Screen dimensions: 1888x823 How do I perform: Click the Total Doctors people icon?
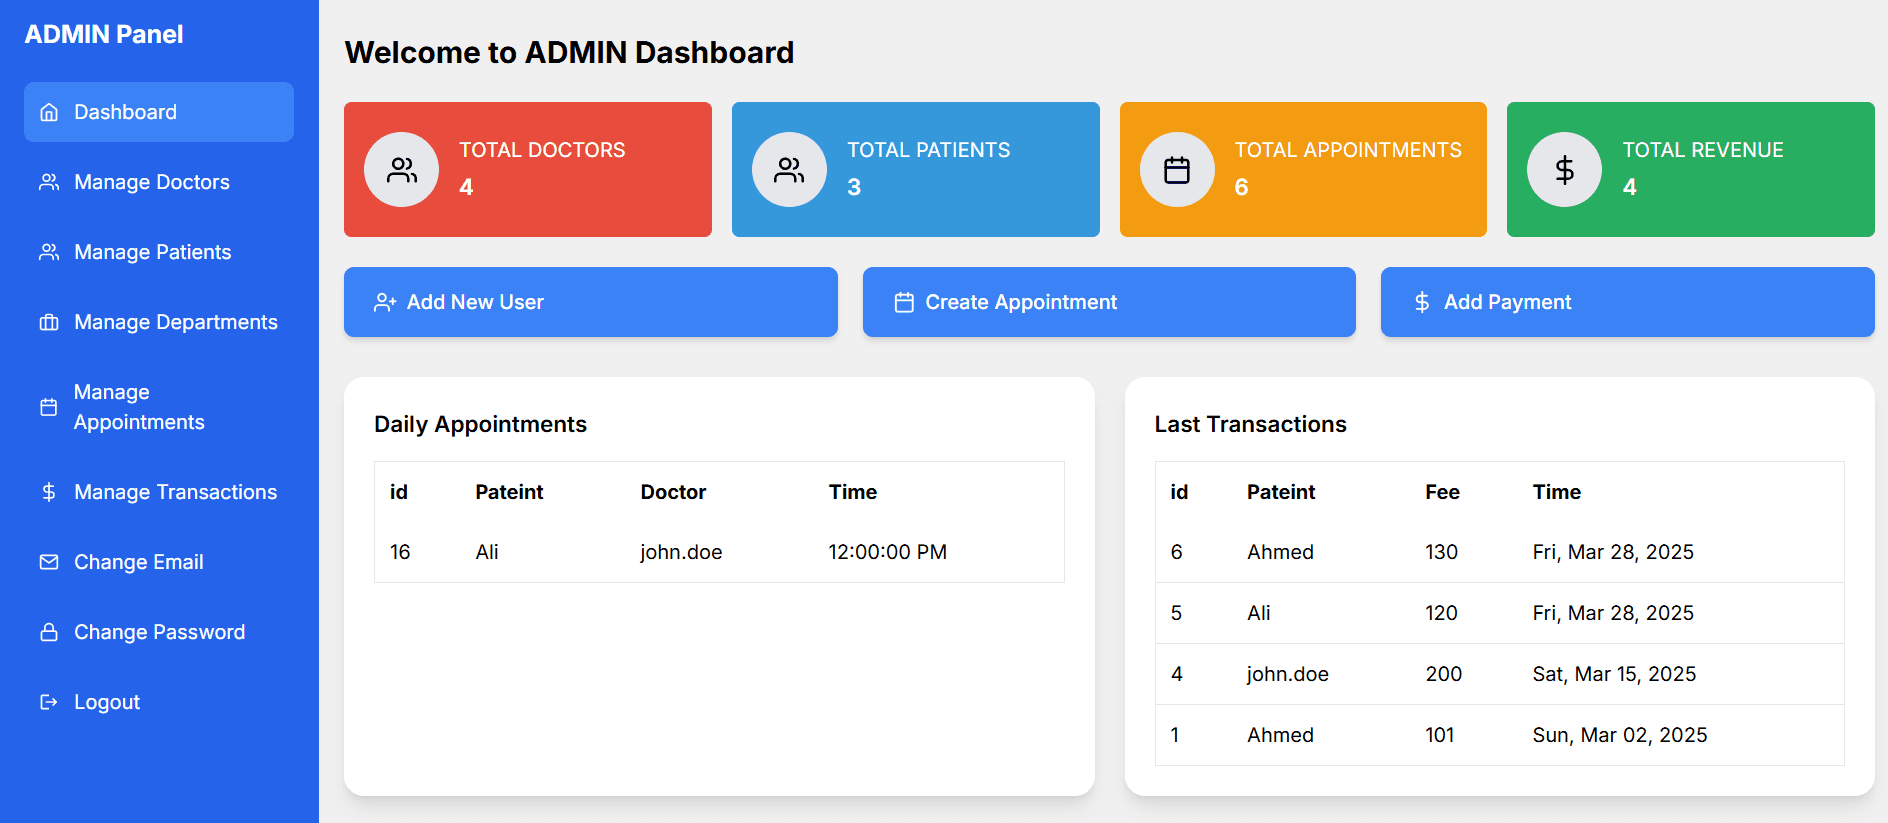(401, 170)
